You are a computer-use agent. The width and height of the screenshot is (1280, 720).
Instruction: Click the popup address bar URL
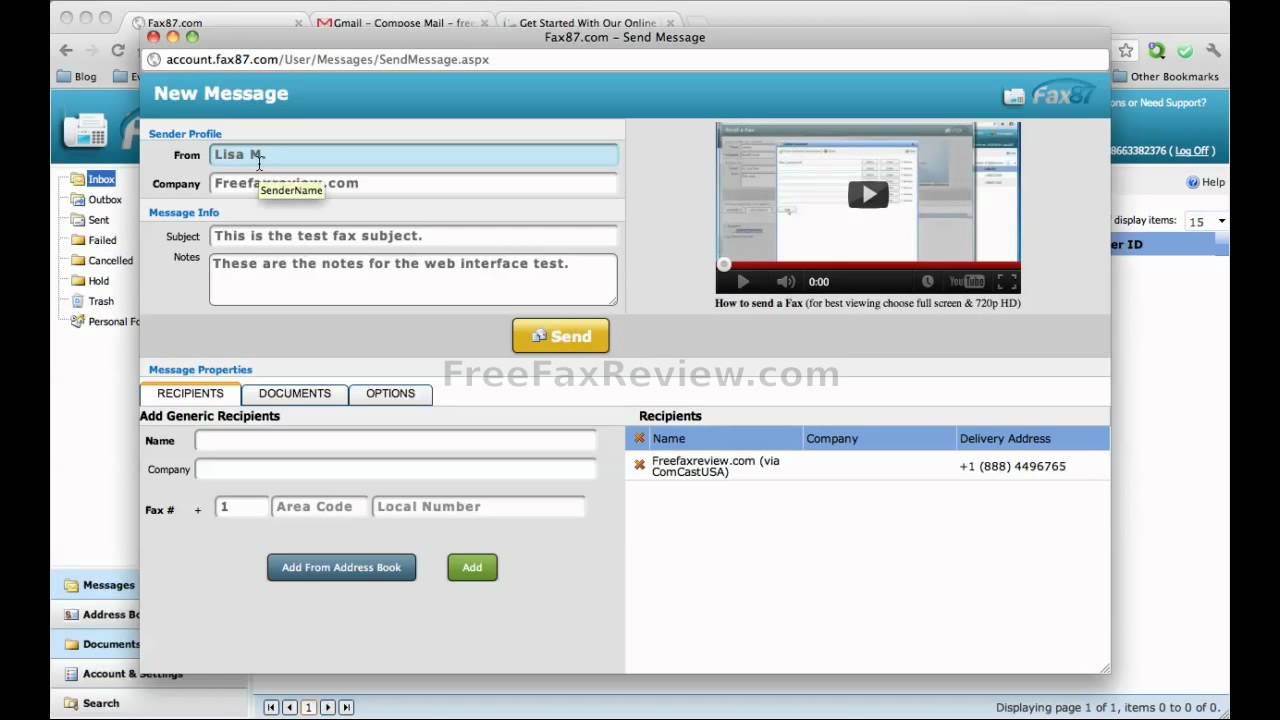tap(327, 59)
